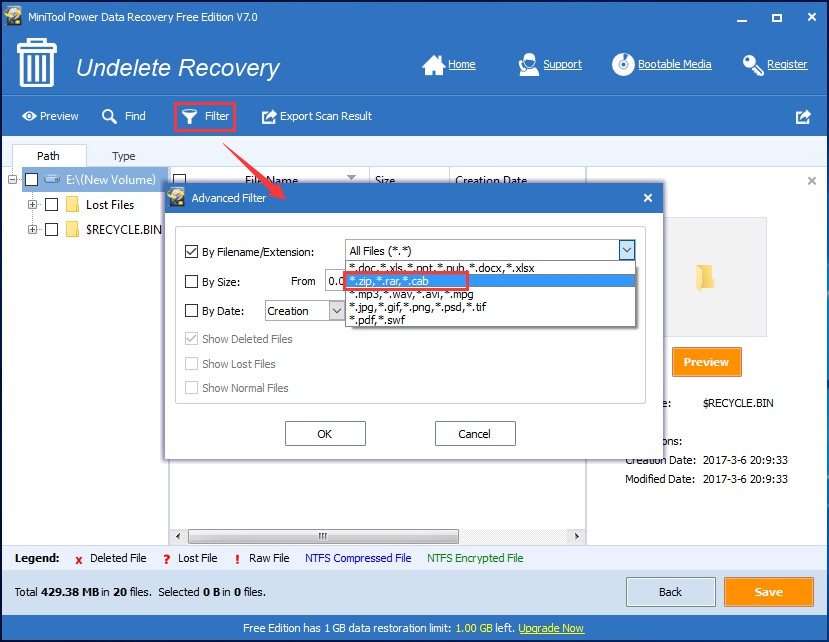This screenshot has width=829, height=642.
Task: Expand the Lost Files folder
Action: 33,204
